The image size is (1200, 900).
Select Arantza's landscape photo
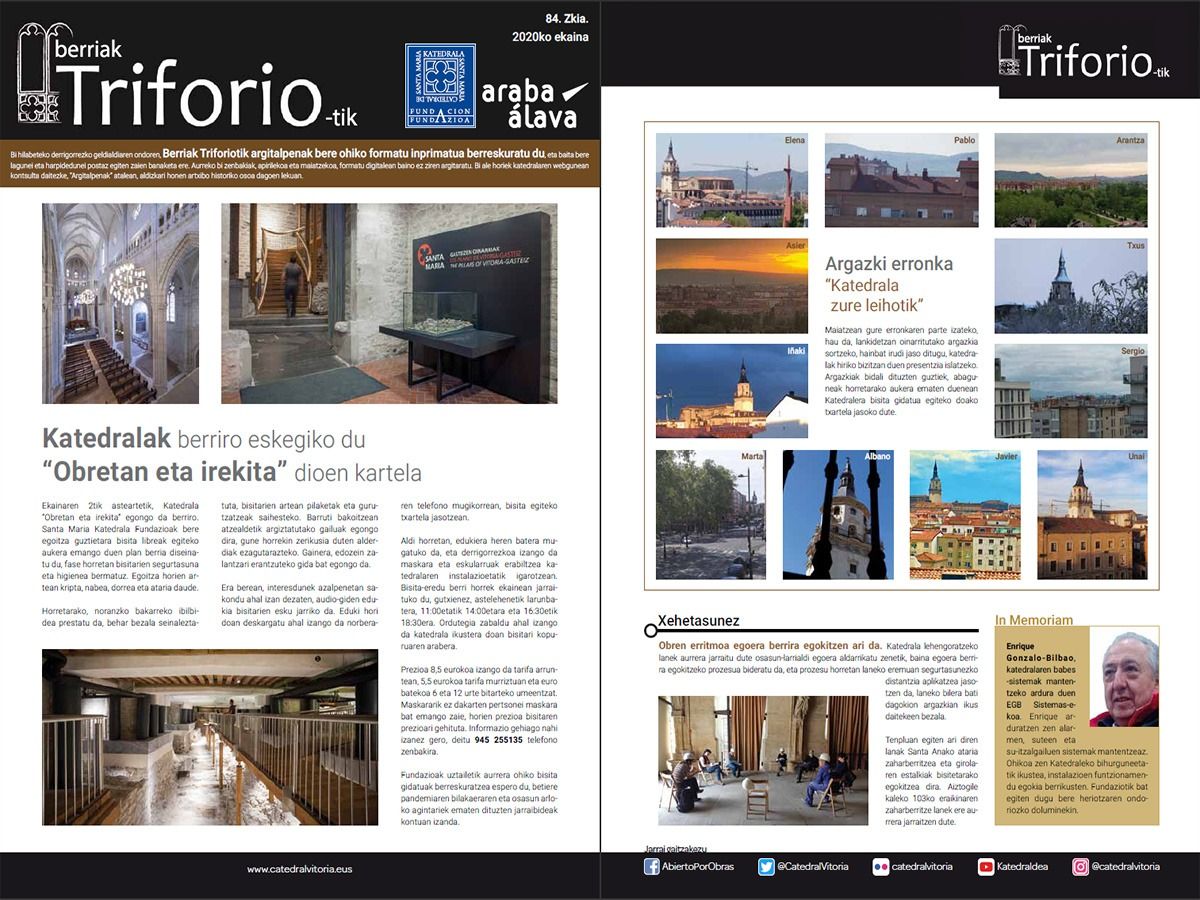(x=1071, y=180)
